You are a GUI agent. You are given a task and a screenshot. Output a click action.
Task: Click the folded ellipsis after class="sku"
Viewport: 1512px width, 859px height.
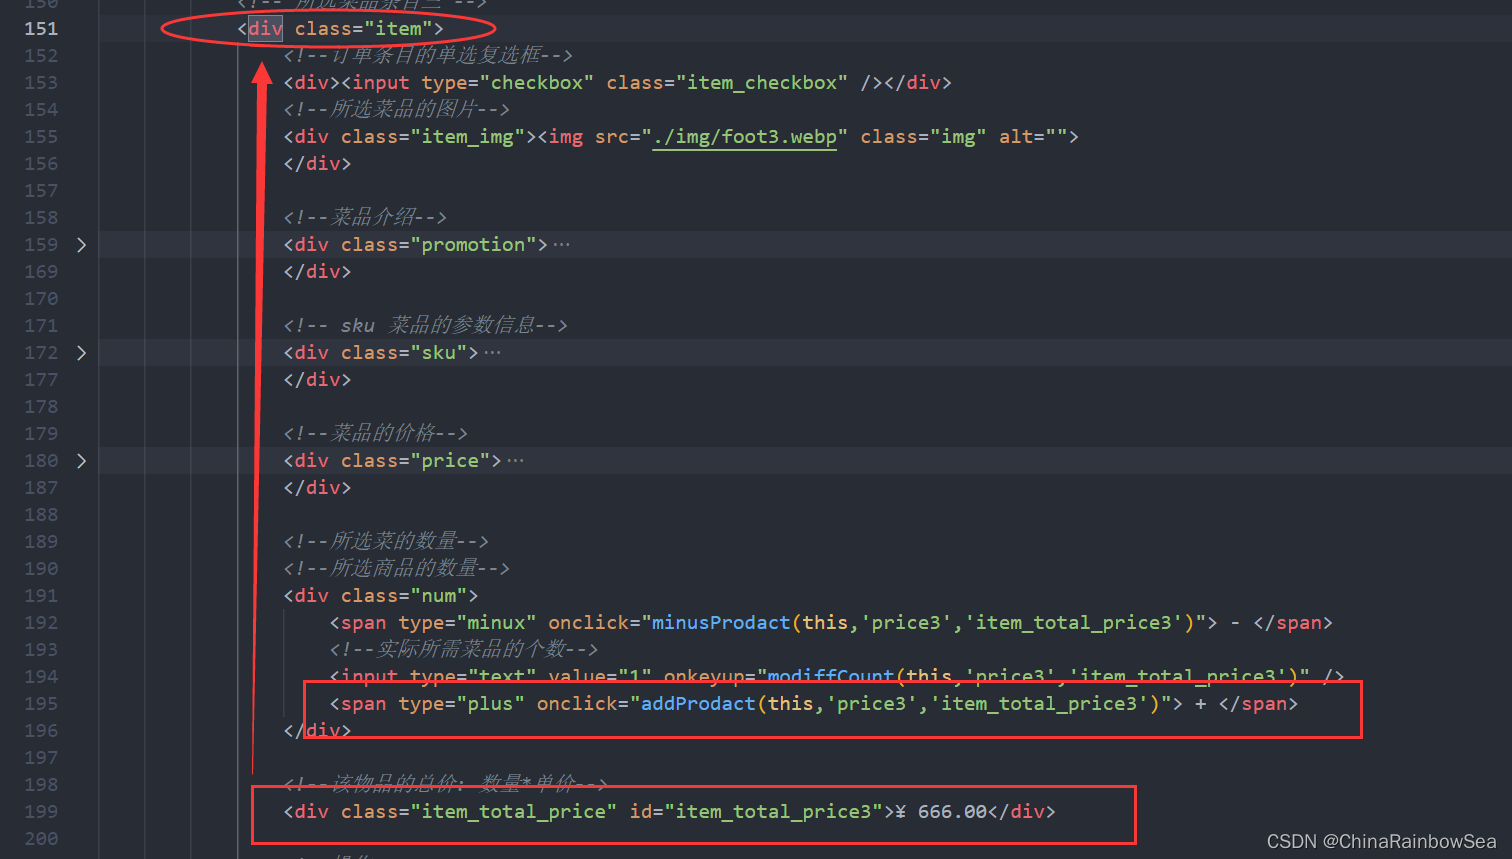coord(492,353)
